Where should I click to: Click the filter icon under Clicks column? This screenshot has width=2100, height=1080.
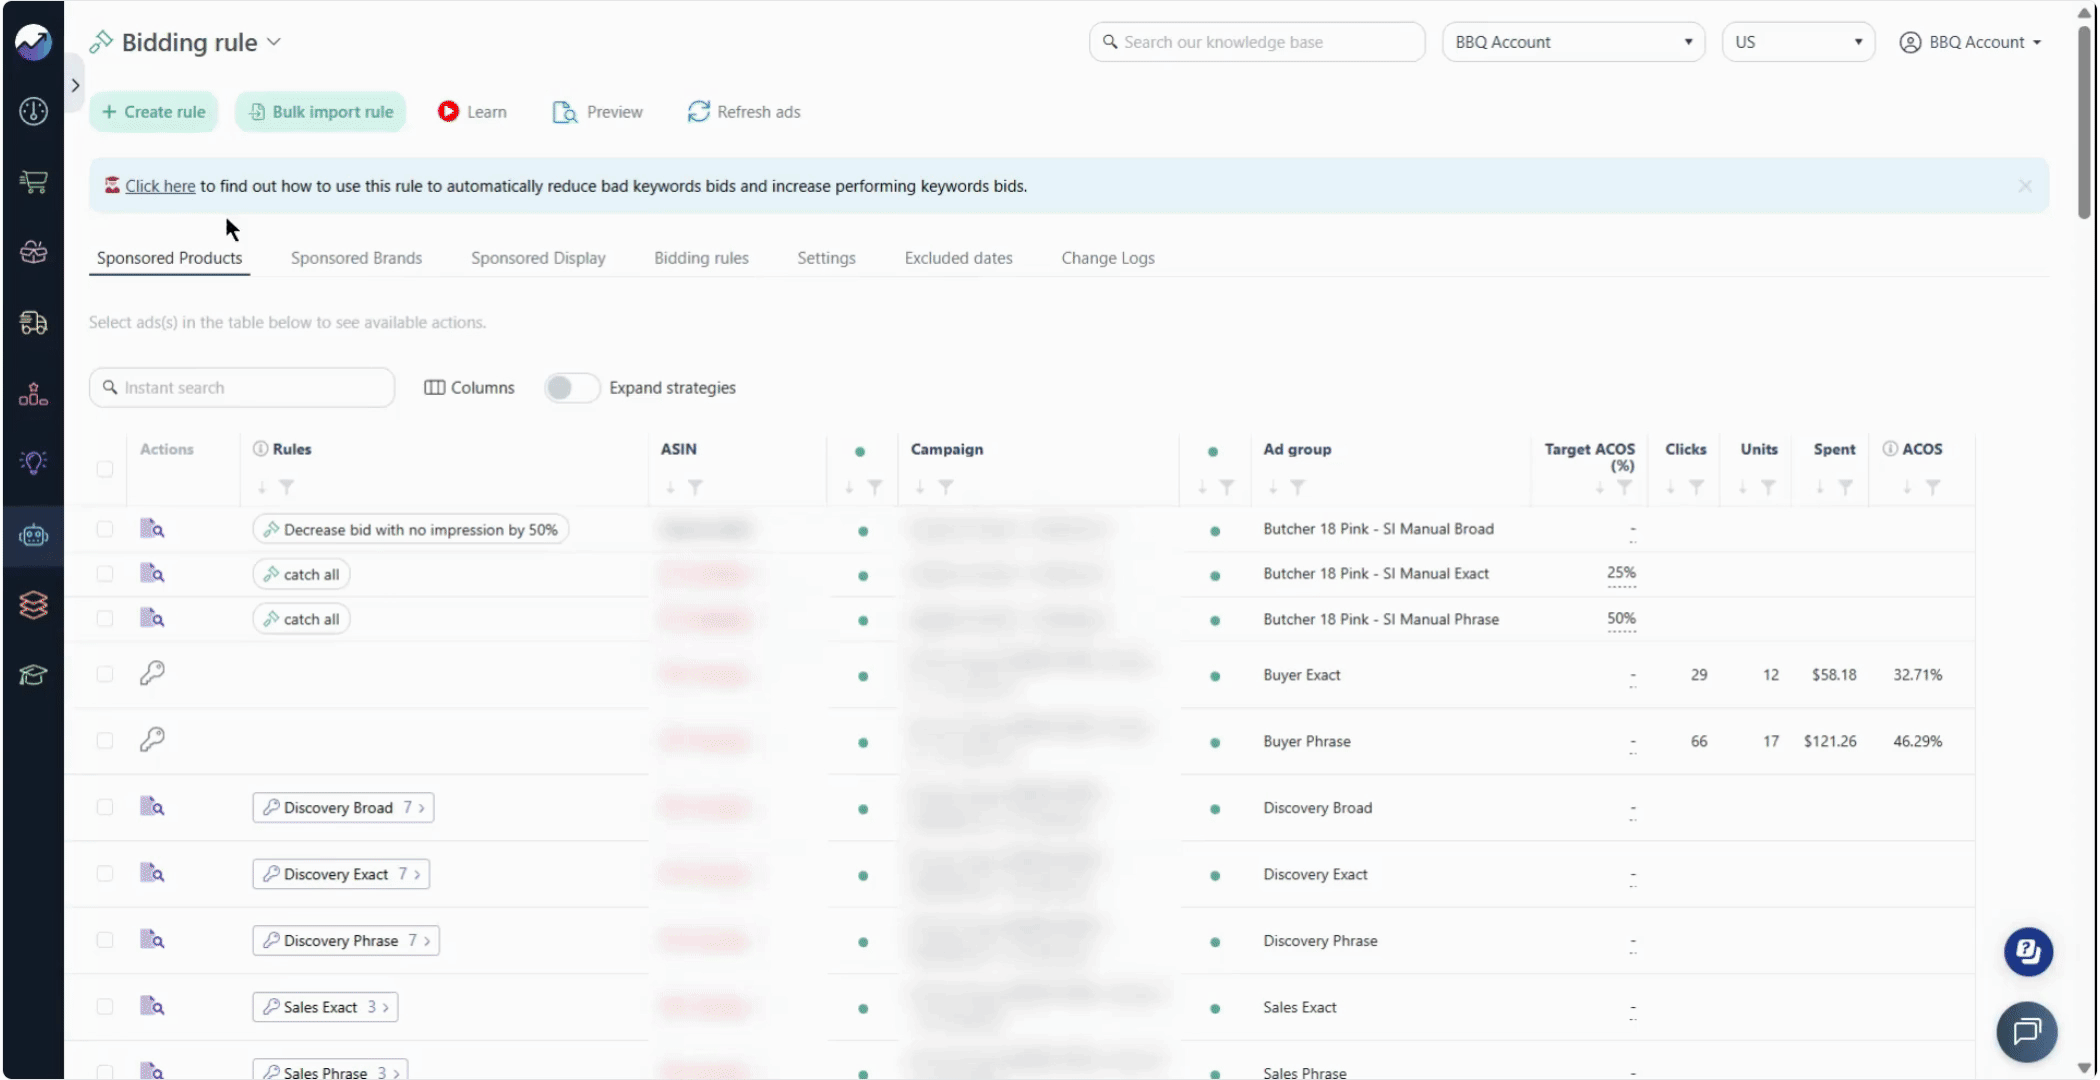tap(1697, 487)
